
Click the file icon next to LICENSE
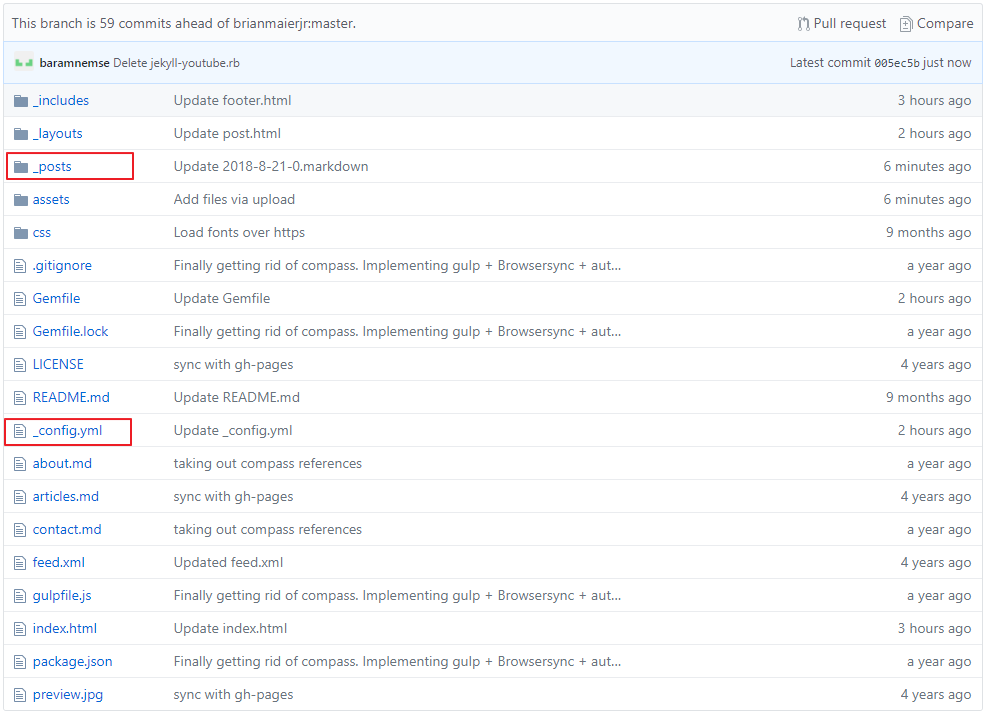20,365
